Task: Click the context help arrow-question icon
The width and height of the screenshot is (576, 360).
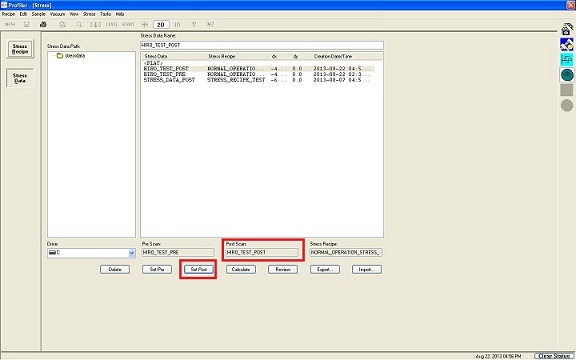Action: click(x=210, y=25)
